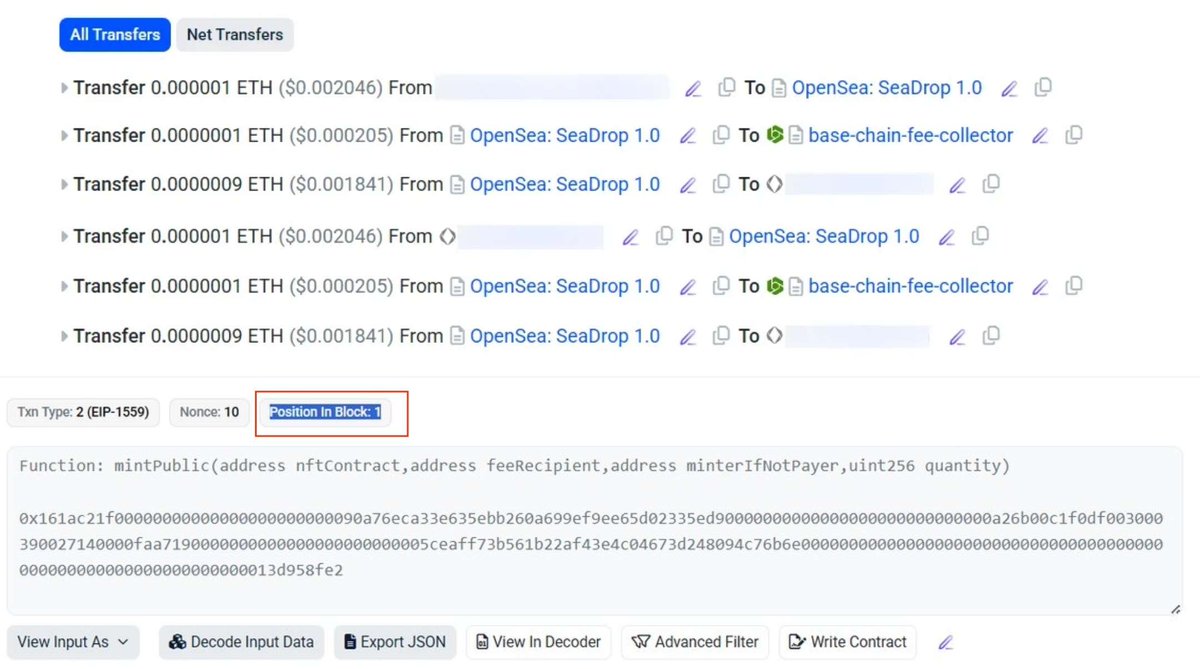
Task: Edit SeaDrop sender tag in fifth transfer row
Action: coord(687,288)
